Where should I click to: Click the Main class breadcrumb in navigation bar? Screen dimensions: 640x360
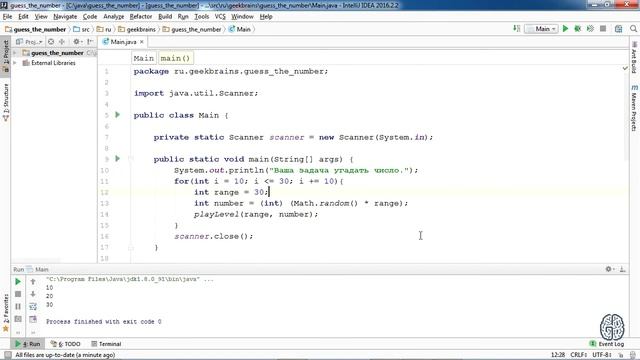pyautogui.click(x=240, y=29)
